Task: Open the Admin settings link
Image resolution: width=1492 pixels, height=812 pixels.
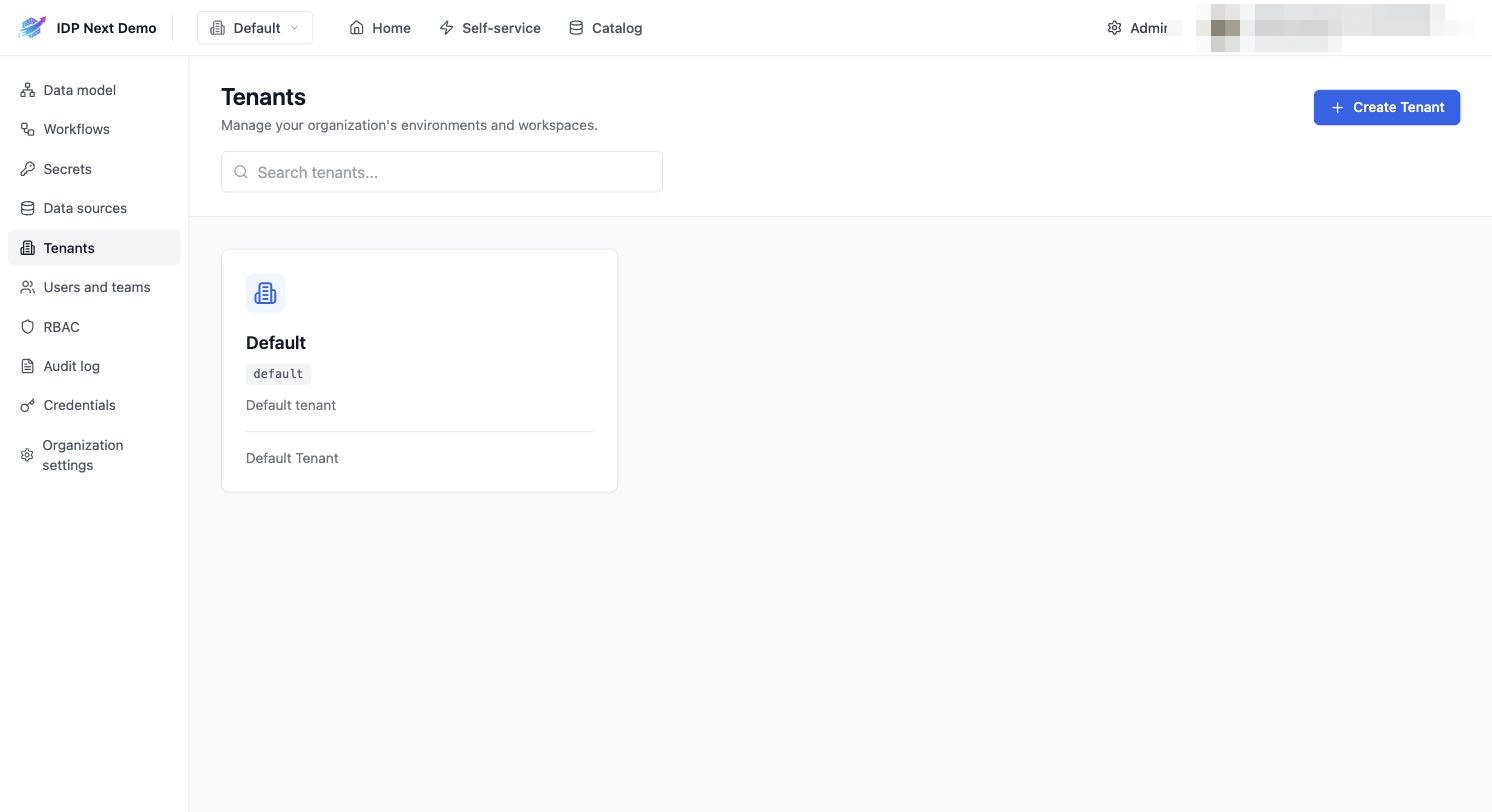Action: click(1138, 28)
